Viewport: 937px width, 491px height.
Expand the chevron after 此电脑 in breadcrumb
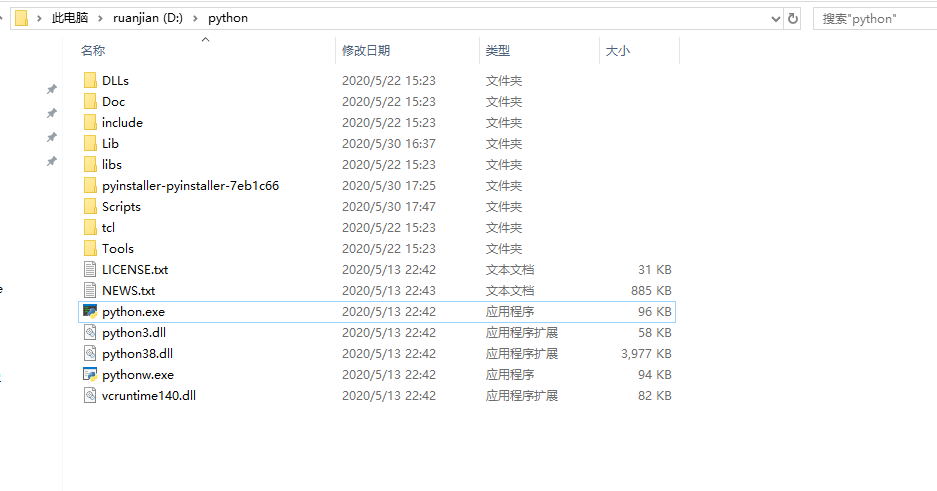click(x=100, y=18)
